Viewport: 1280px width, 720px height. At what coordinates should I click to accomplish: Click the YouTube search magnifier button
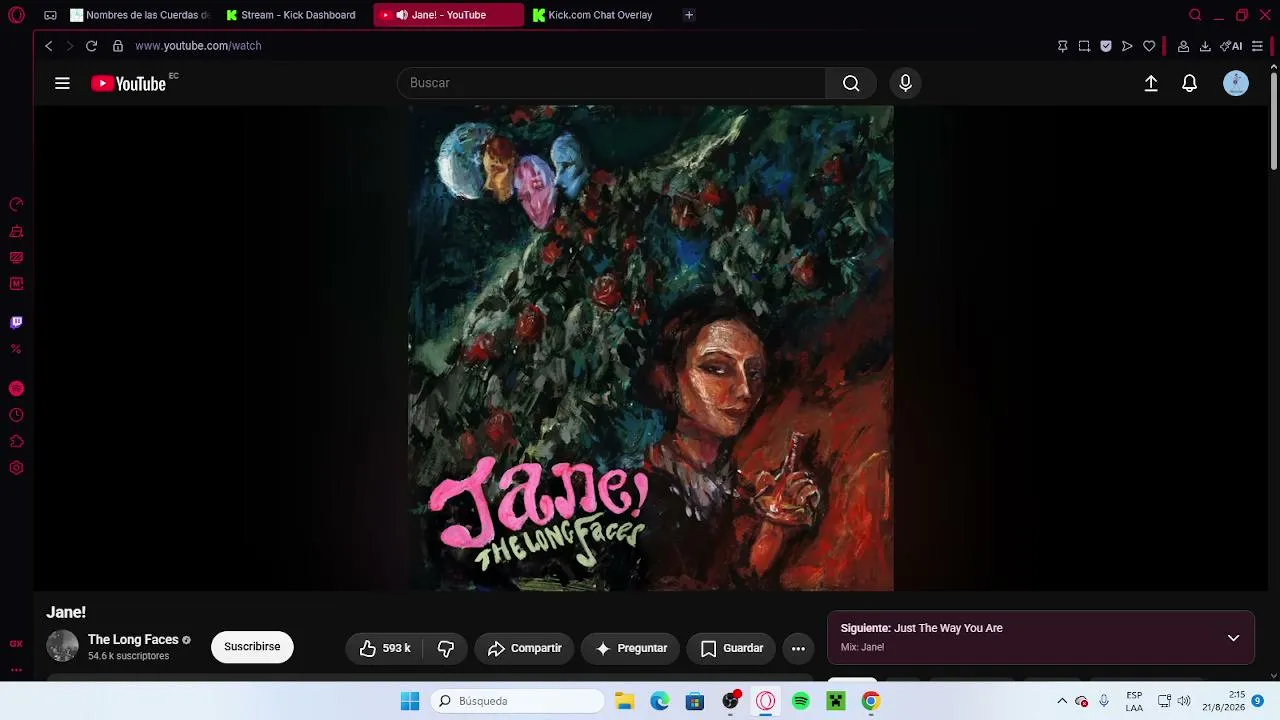coord(851,84)
